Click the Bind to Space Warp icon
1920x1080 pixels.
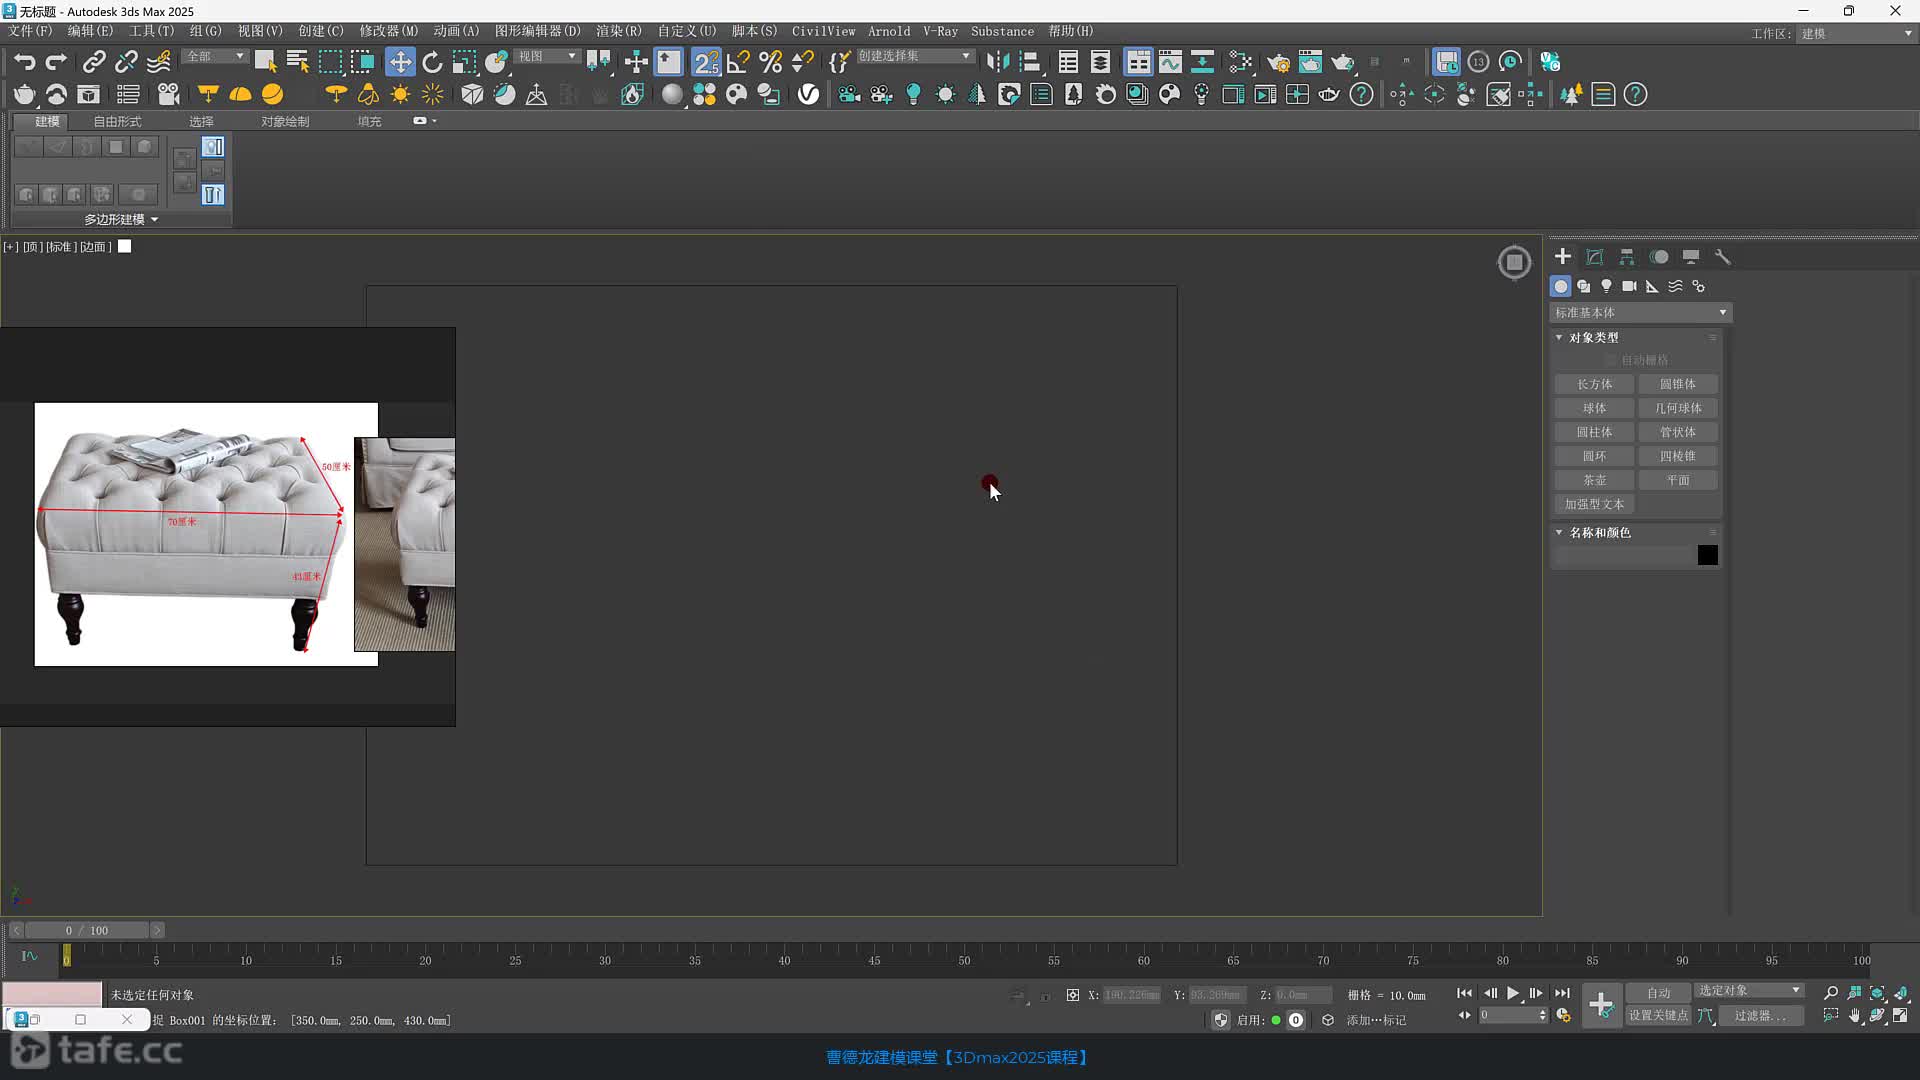tap(159, 62)
